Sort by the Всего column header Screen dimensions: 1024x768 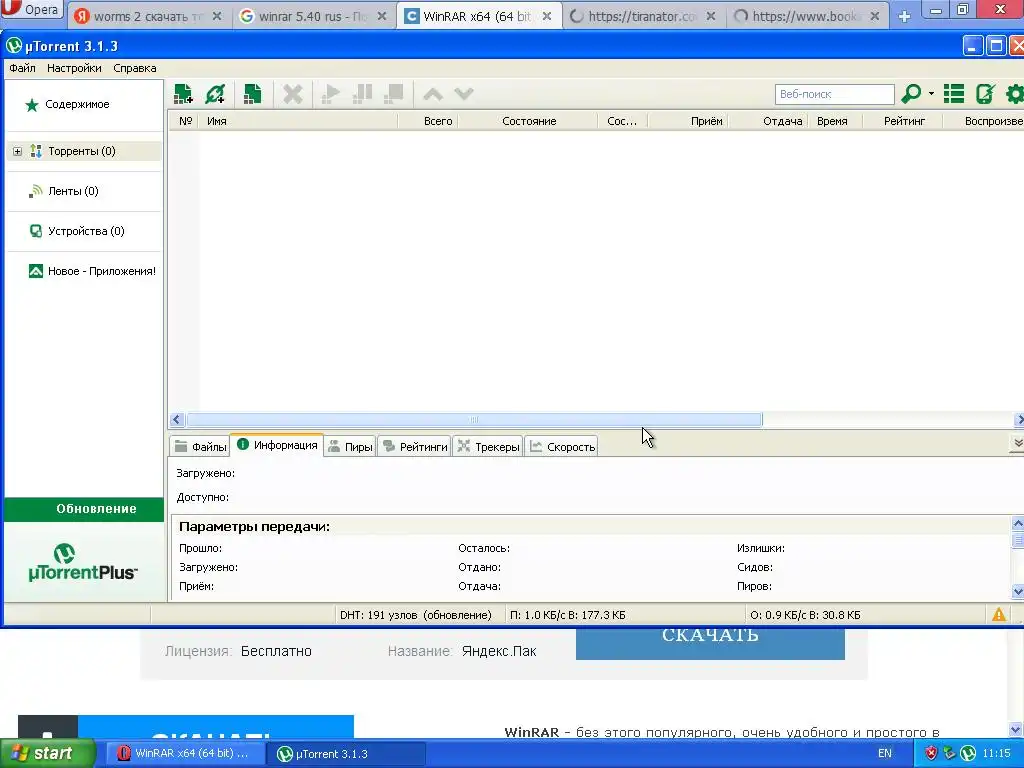pos(428,121)
